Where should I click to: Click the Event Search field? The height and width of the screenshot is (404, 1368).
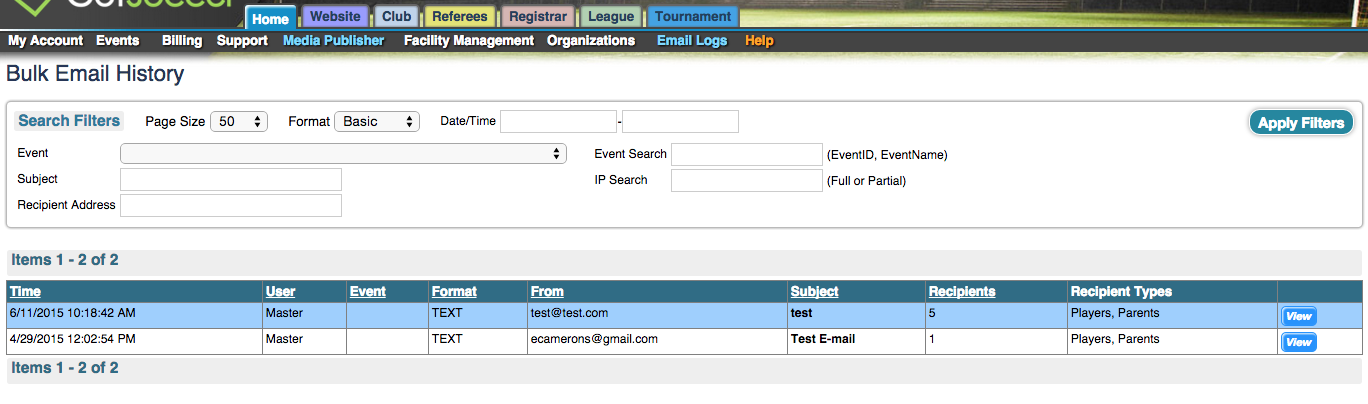(746, 154)
